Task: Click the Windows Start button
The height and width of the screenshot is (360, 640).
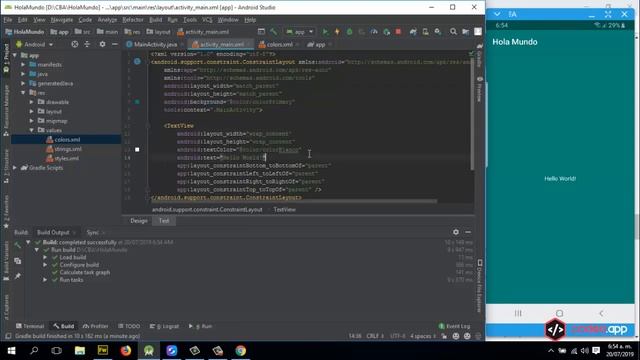Action: coord(11,351)
